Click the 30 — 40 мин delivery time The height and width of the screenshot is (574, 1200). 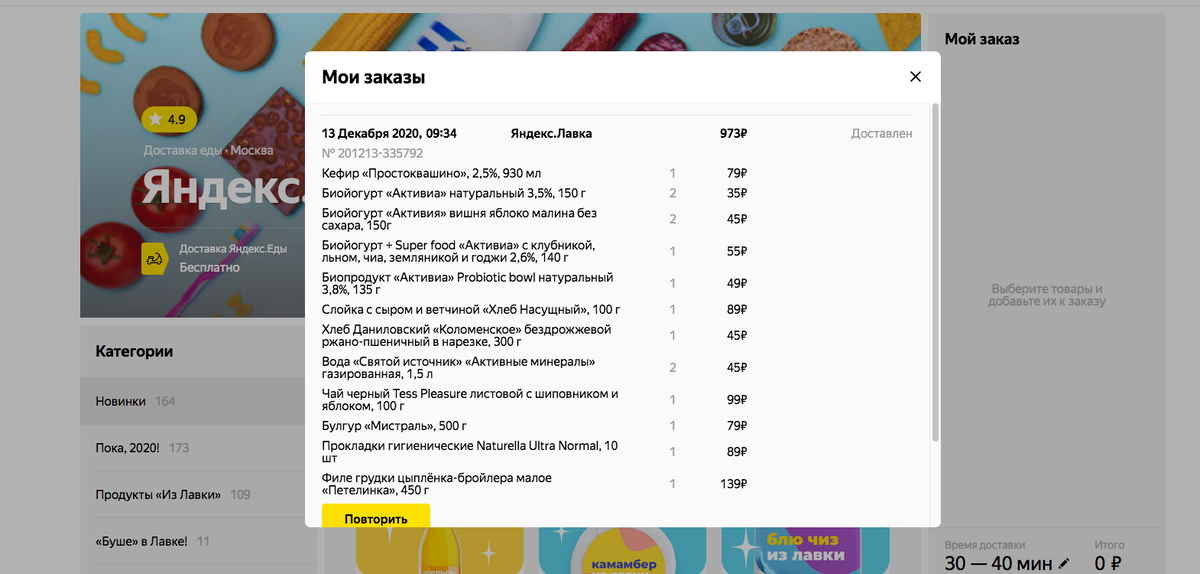point(998,564)
